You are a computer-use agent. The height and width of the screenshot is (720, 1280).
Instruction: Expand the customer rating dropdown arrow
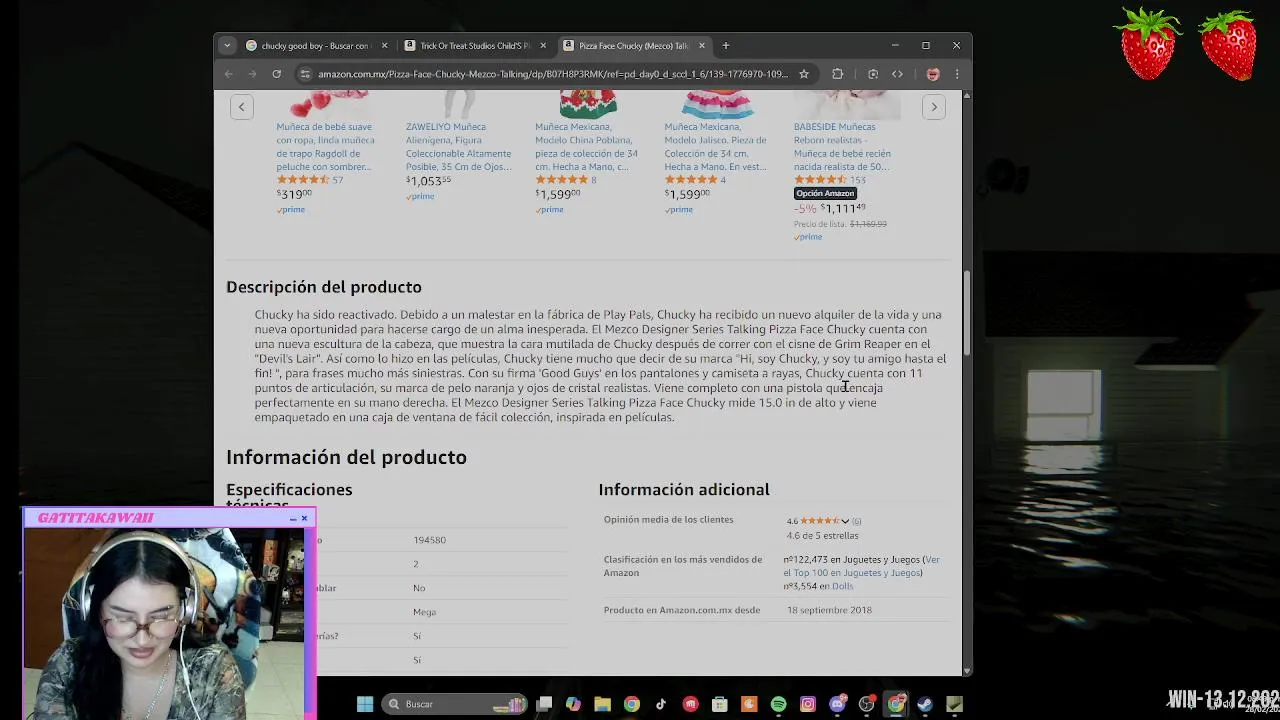845,521
